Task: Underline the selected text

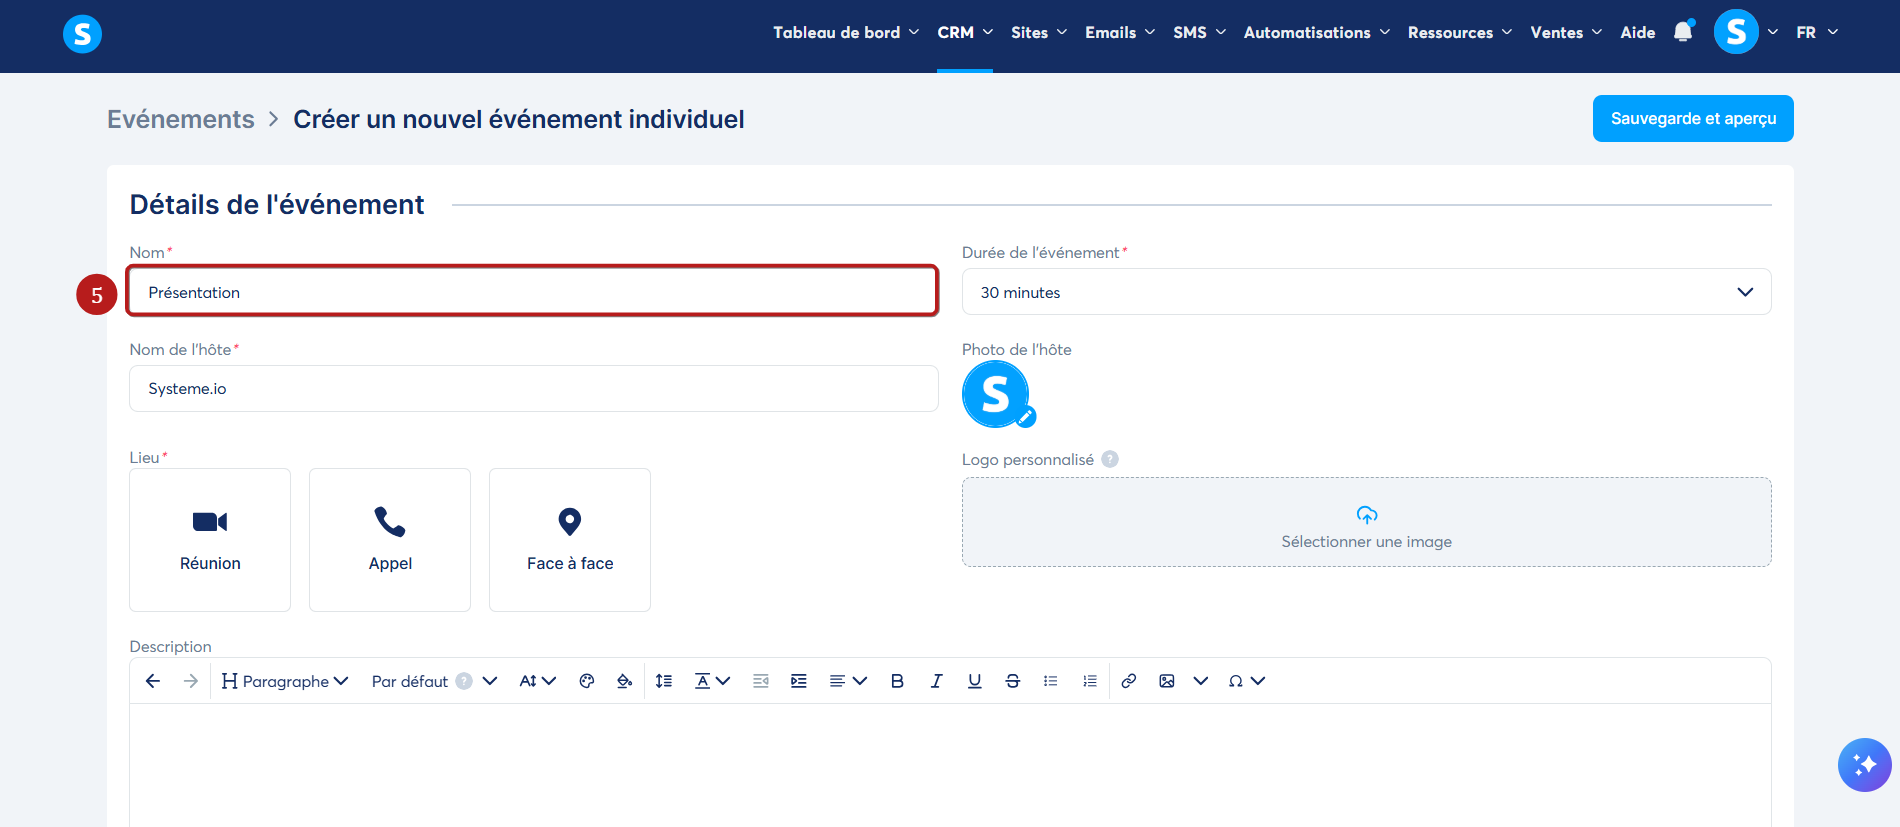Action: point(974,681)
